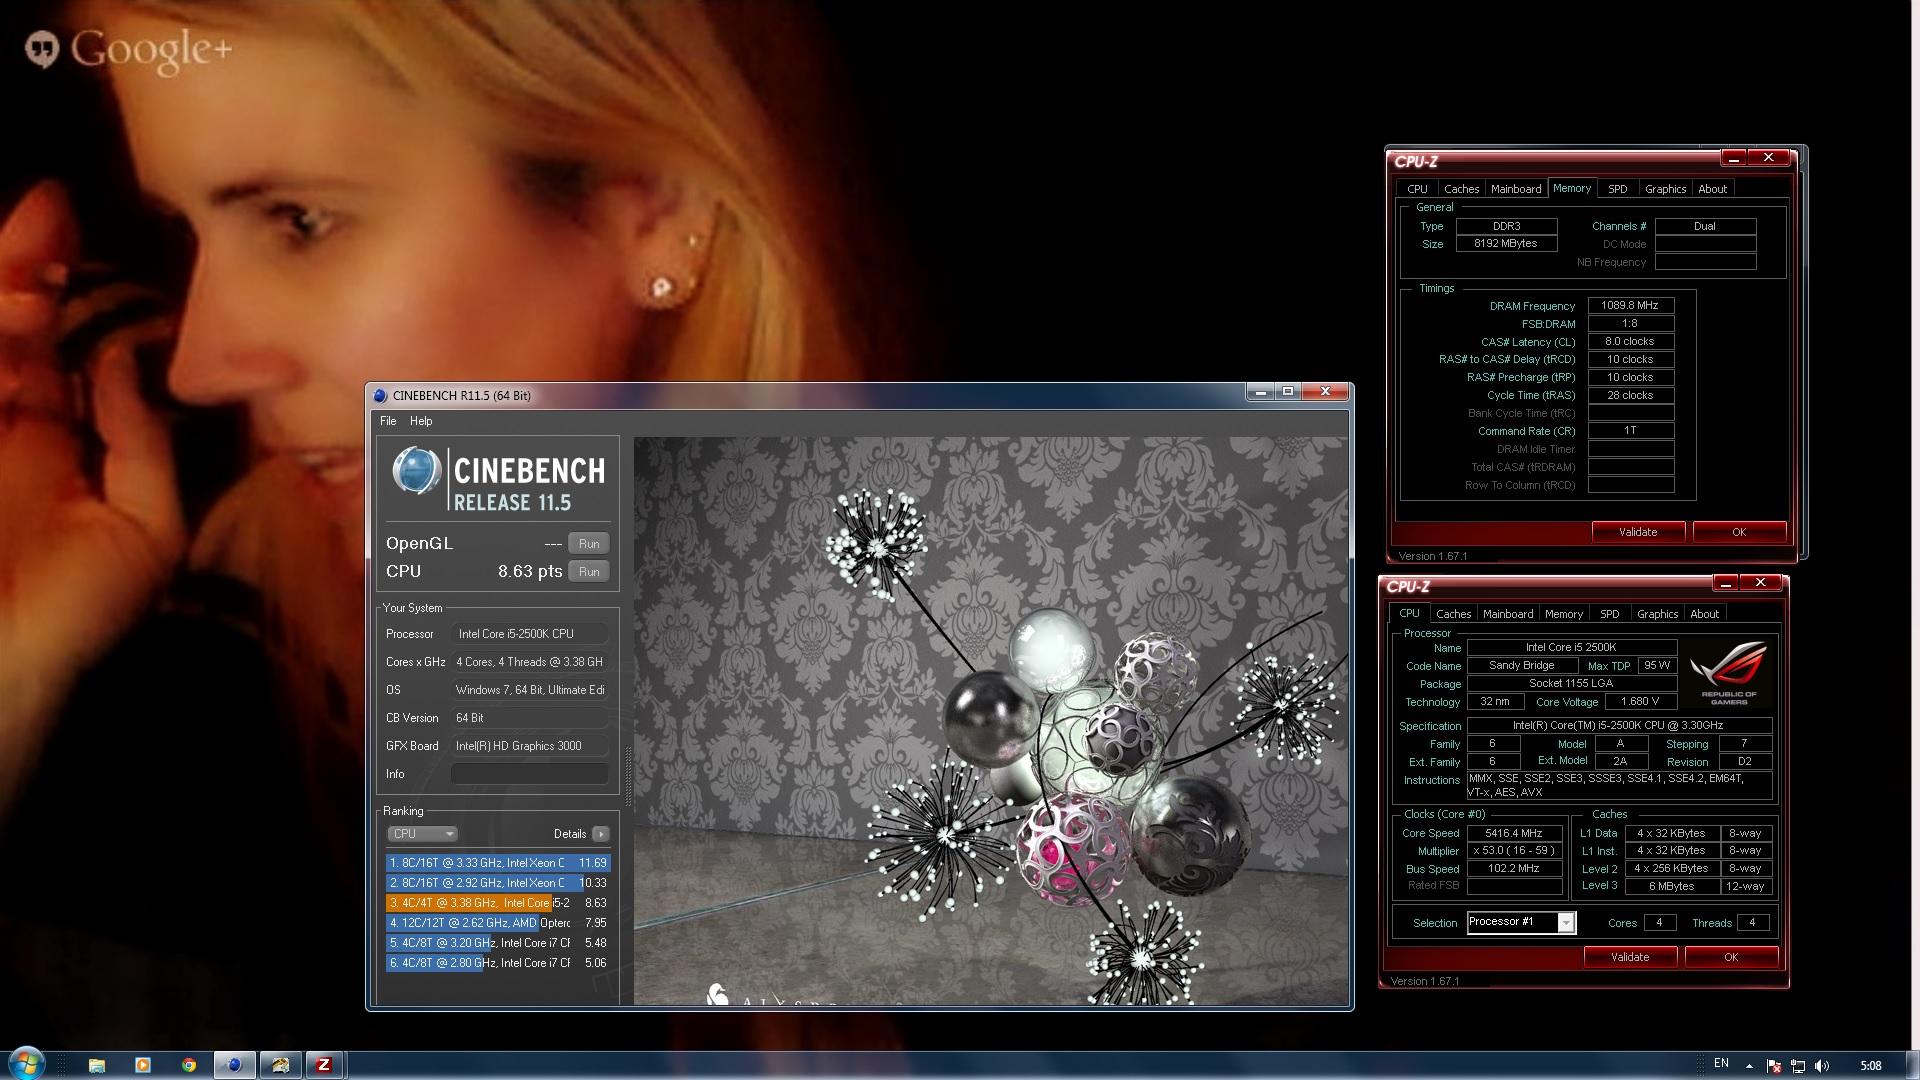Image resolution: width=1920 pixels, height=1080 pixels.
Task: Select ranking entry 4 AMD Opteron 7.95
Action: click(x=497, y=923)
